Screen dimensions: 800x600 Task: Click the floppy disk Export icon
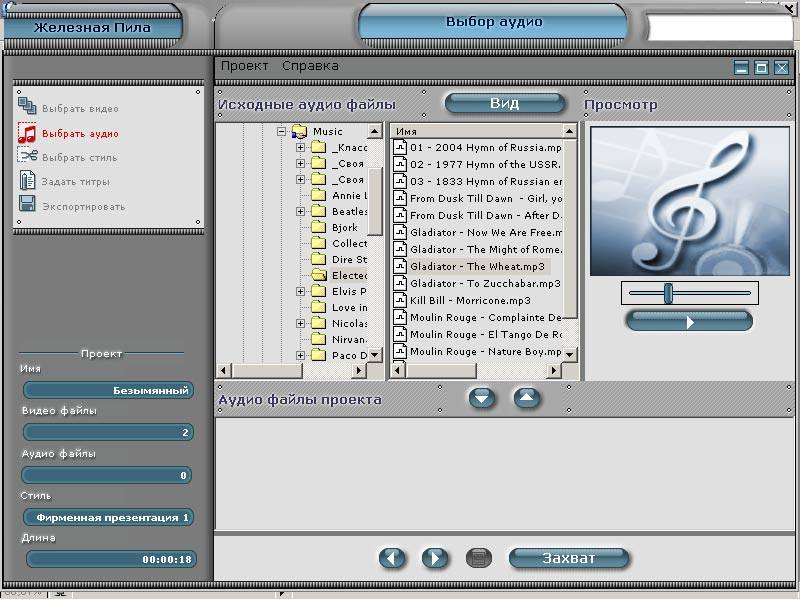pyautogui.click(x=27, y=205)
